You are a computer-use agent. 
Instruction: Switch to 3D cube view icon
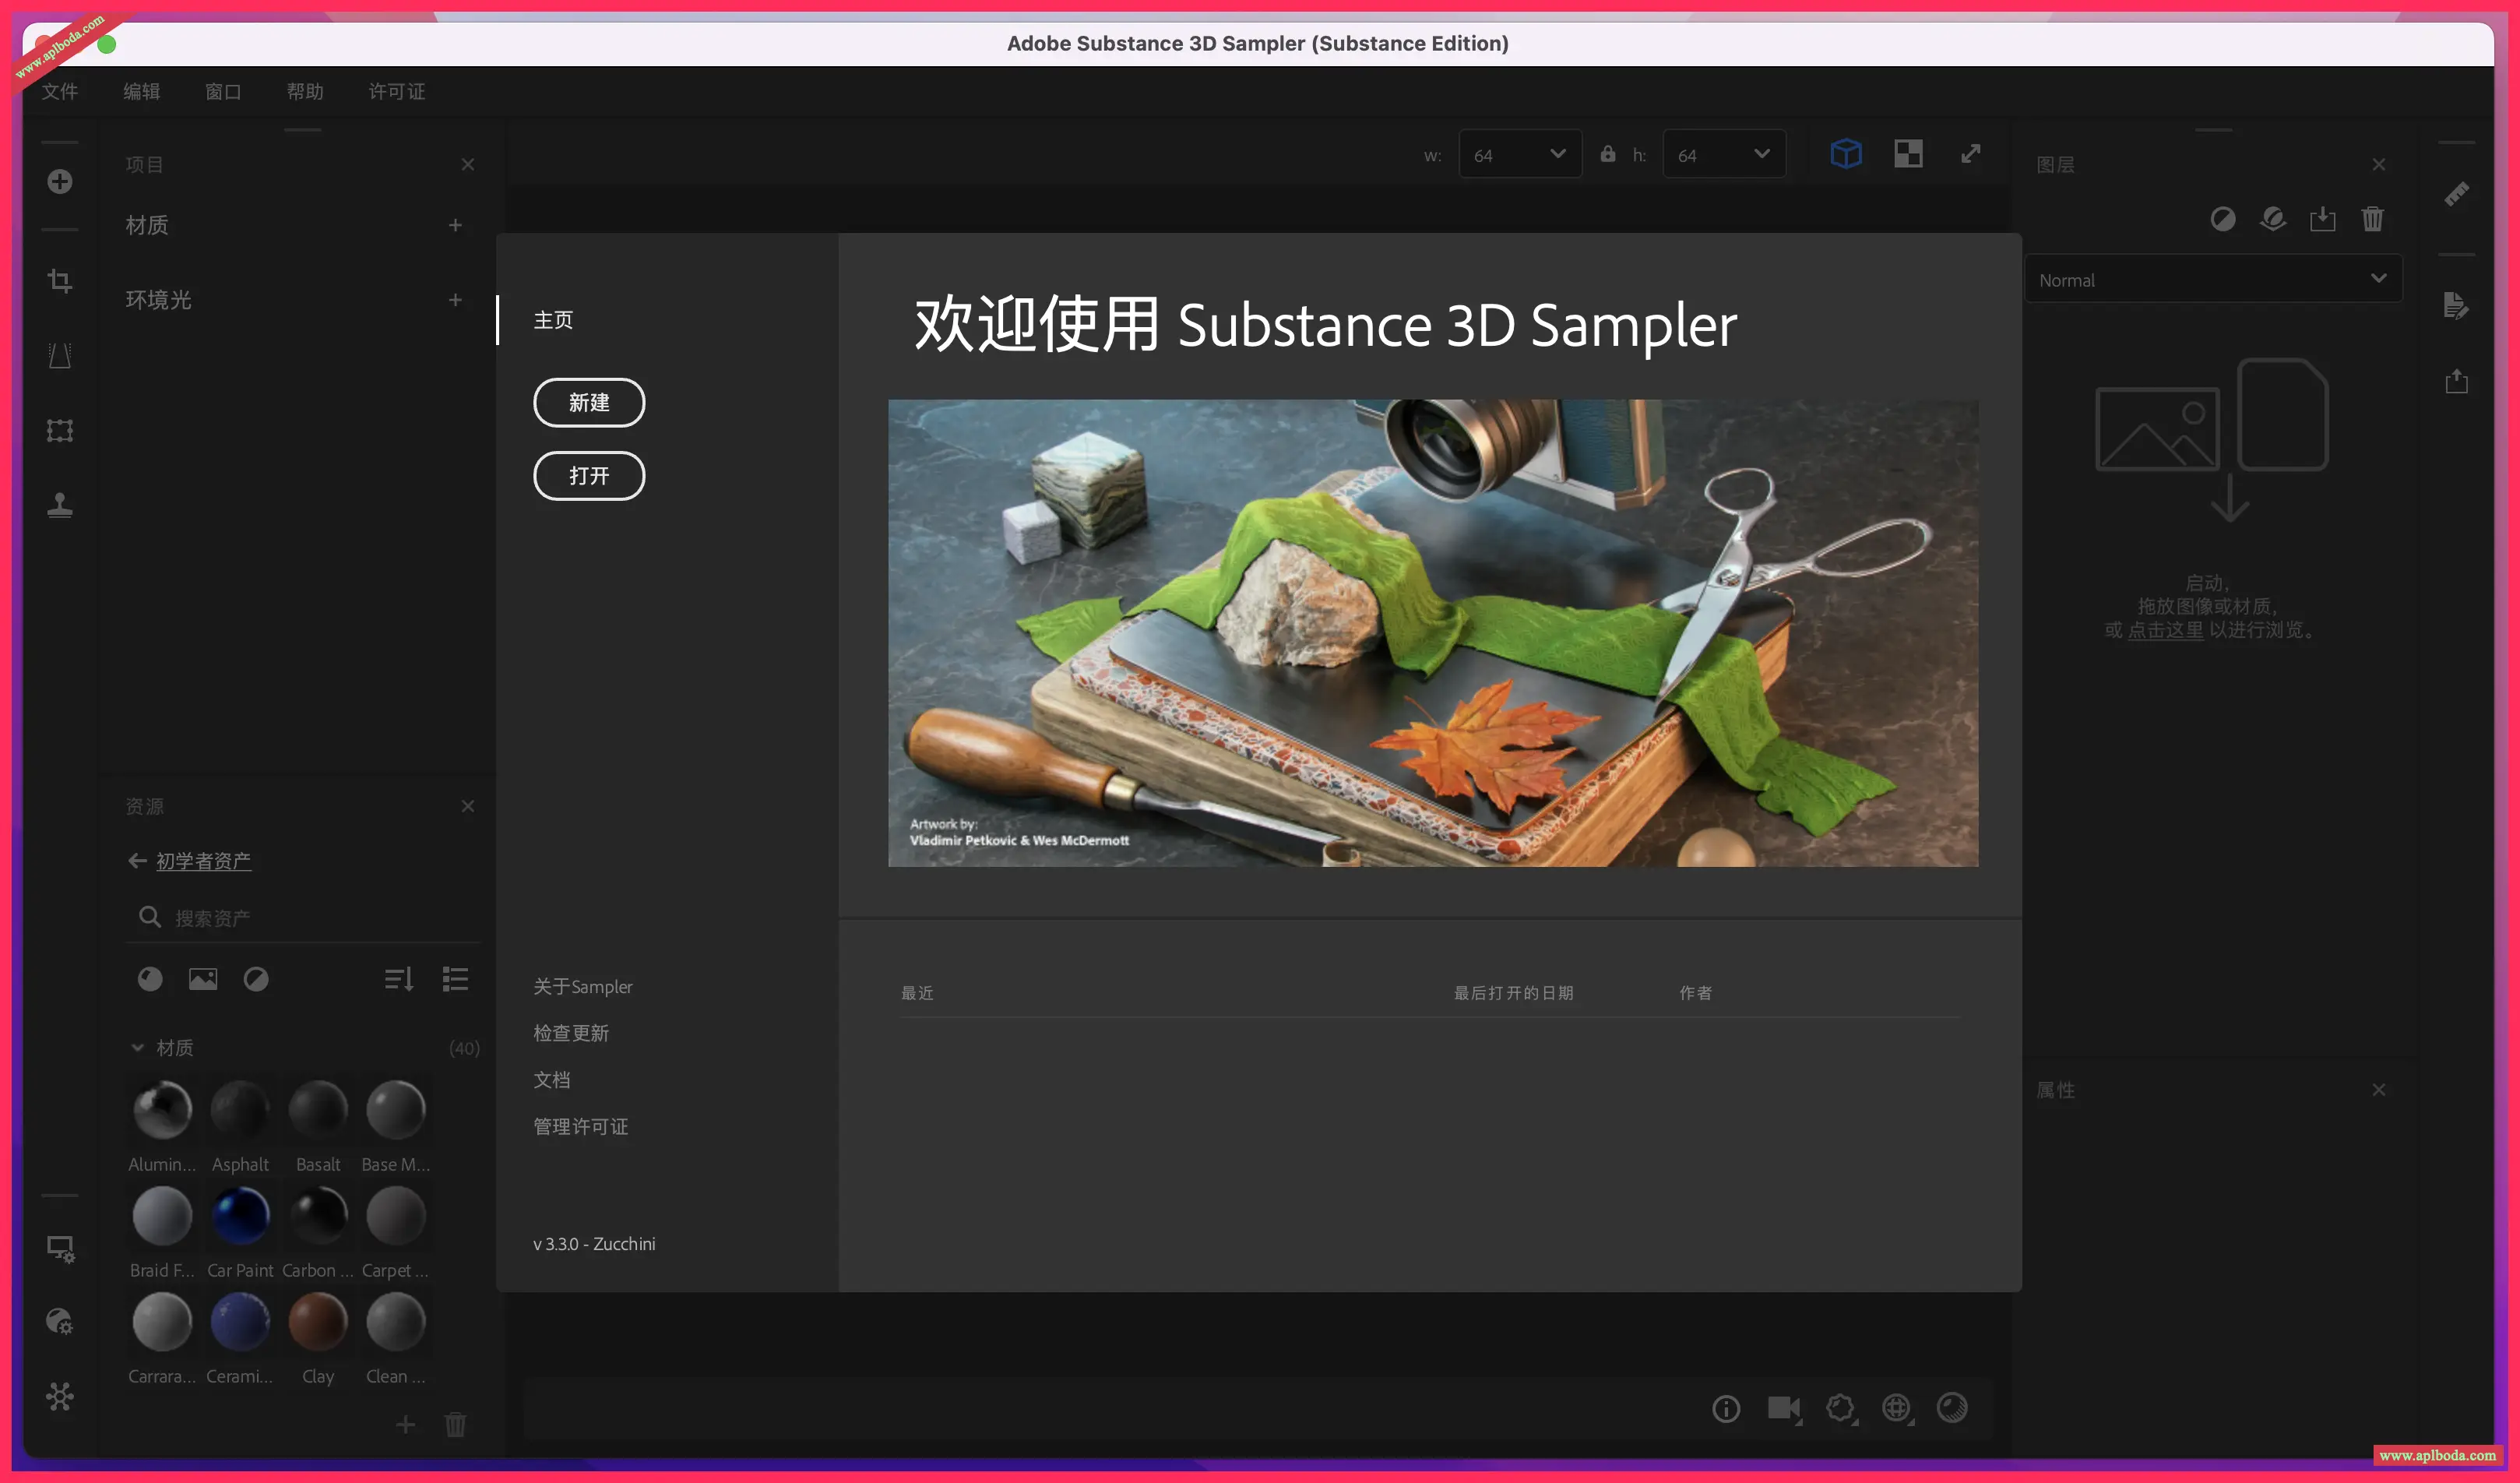[x=1845, y=154]
